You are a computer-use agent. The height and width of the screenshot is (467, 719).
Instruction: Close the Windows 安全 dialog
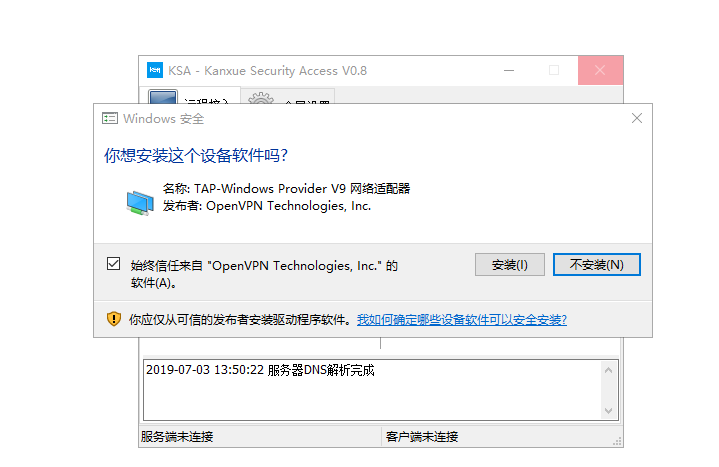pos(636,118)
